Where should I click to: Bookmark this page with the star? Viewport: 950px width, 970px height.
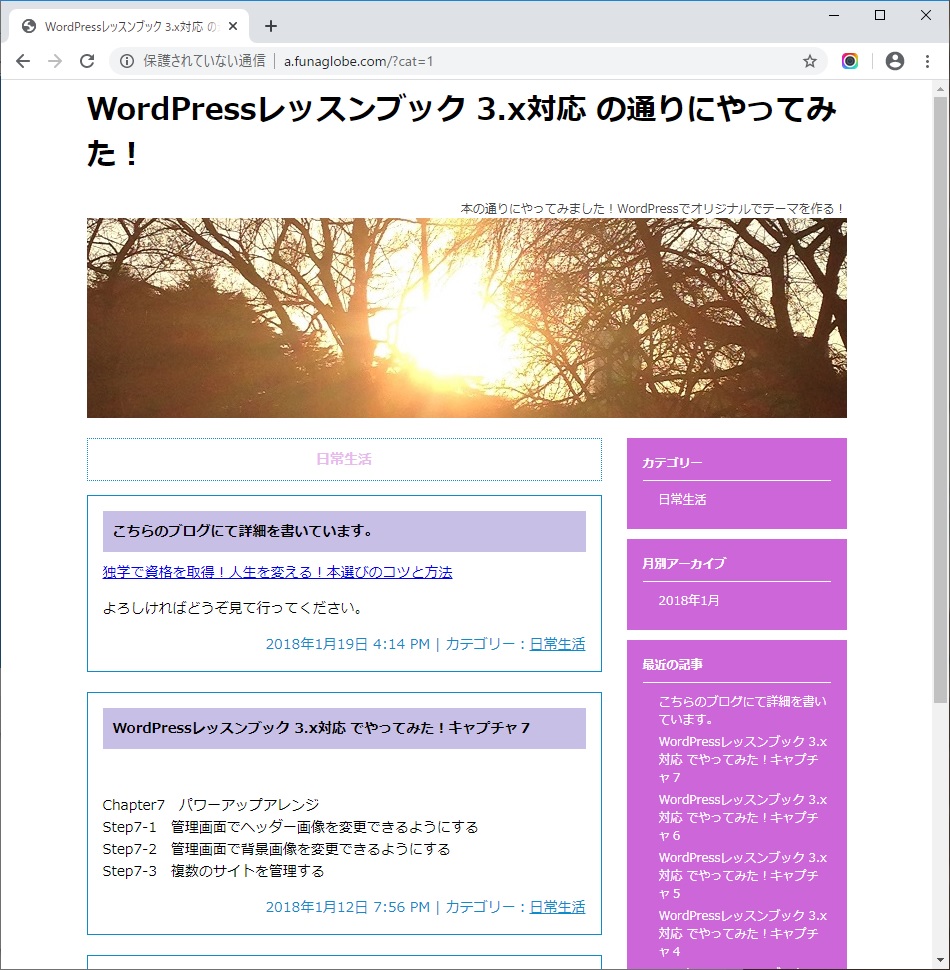click(810, 61)
